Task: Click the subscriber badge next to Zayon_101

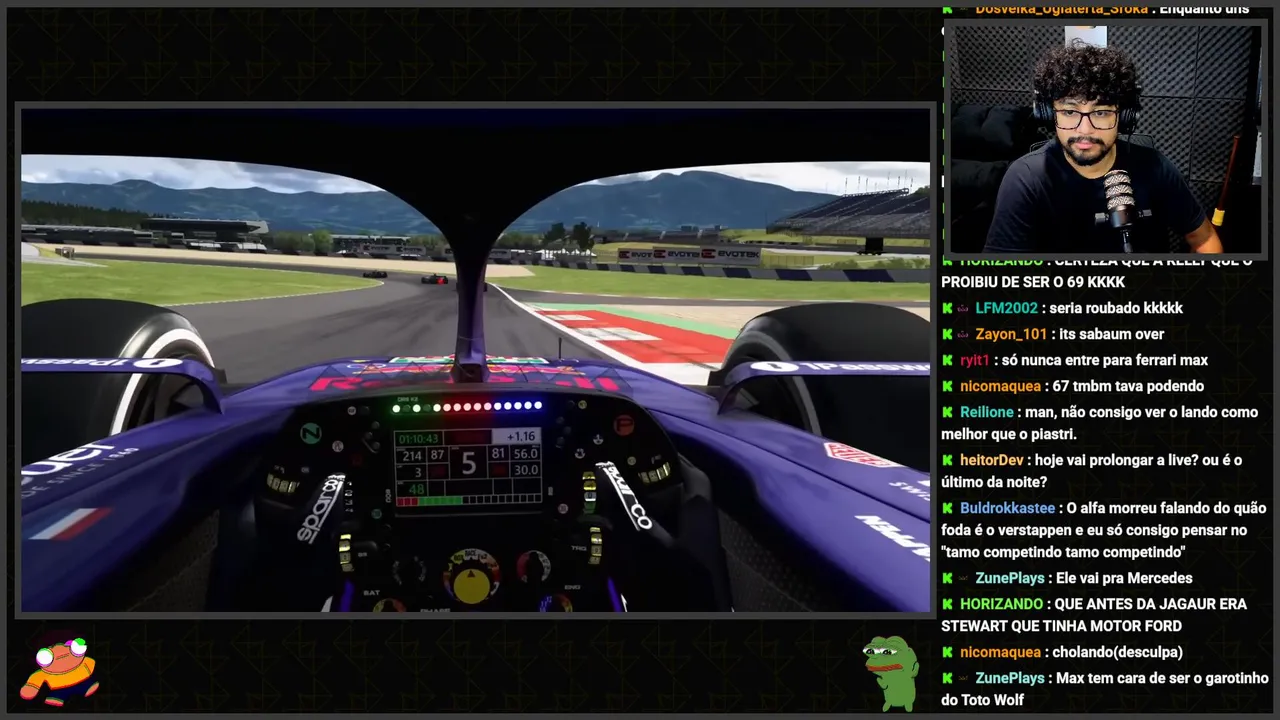Action: 964,334
